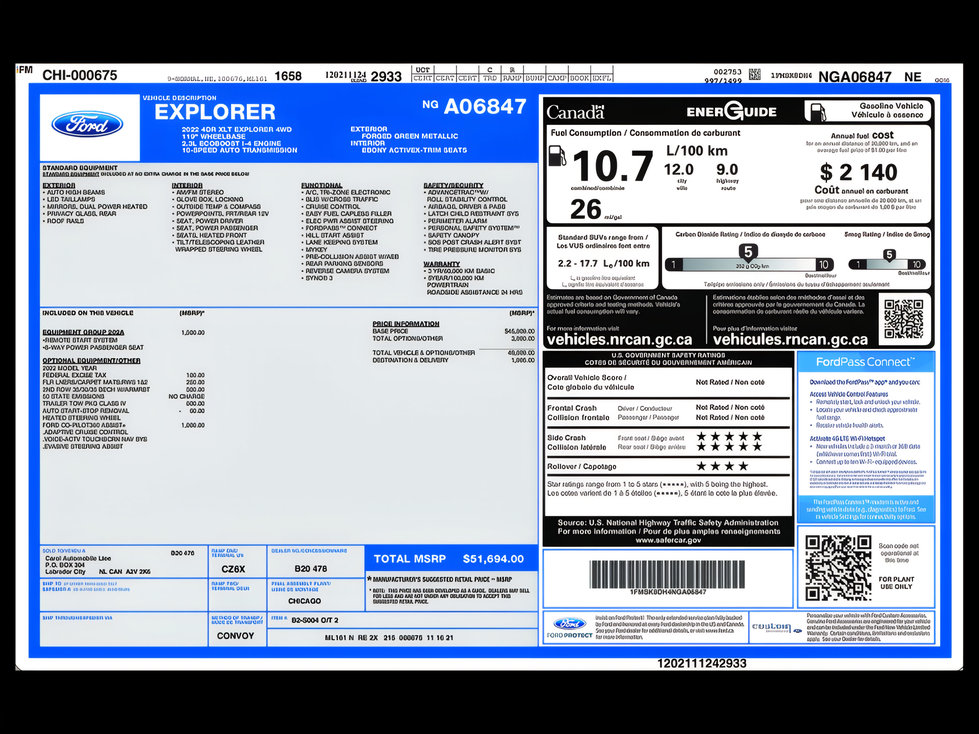Click the FUNCTIONAL column heading
Screen dimensions: 979x734
pyautogui.click(x=321, y=185)
